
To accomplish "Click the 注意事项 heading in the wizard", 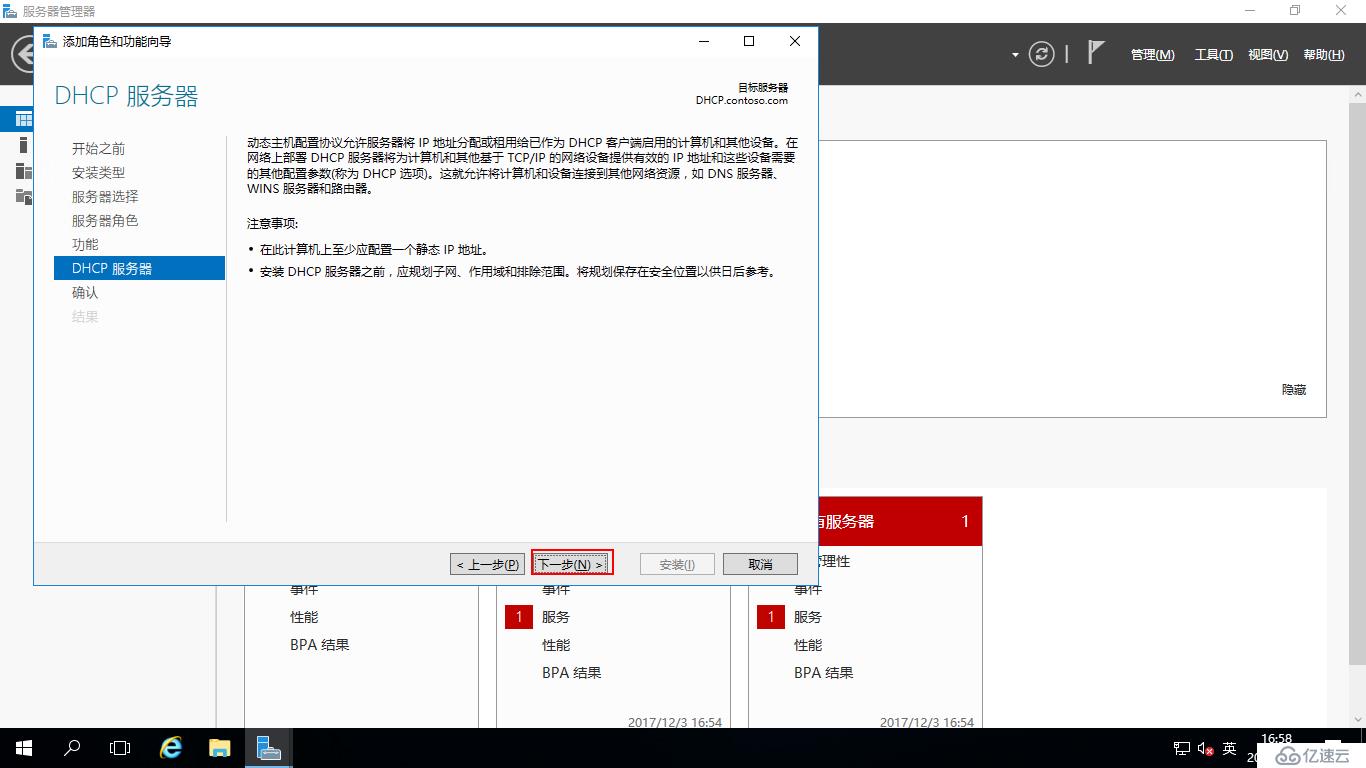I will click(272, 223).
